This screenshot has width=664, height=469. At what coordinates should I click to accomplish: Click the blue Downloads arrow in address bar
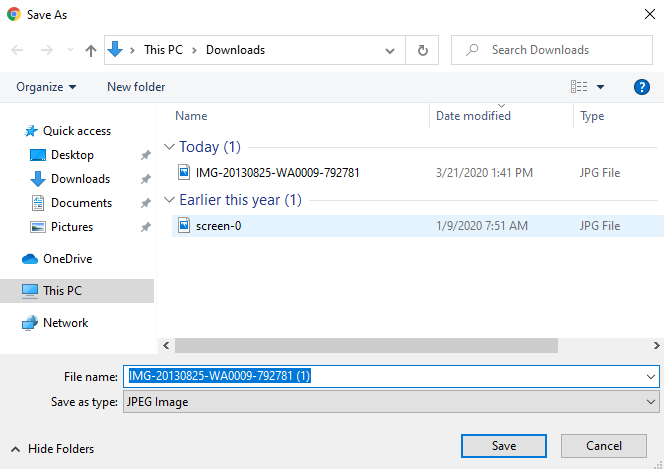[115, 49]
